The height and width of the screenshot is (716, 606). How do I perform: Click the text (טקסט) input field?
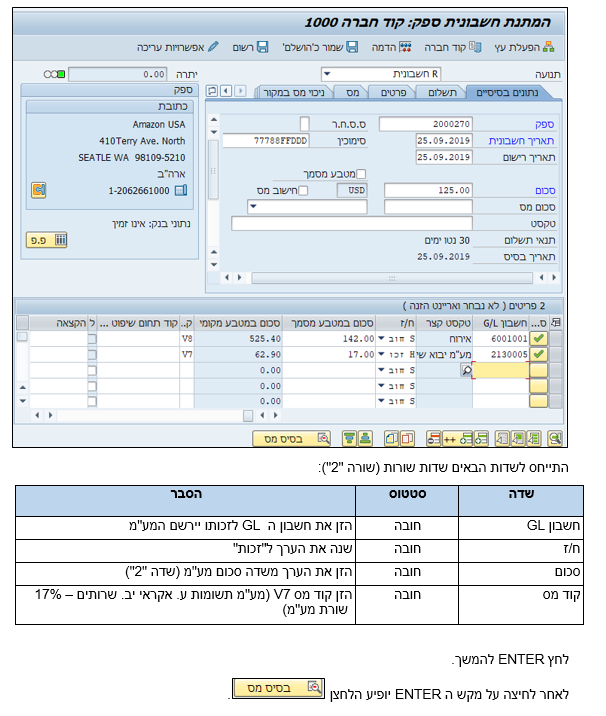[x=352, y=223]
